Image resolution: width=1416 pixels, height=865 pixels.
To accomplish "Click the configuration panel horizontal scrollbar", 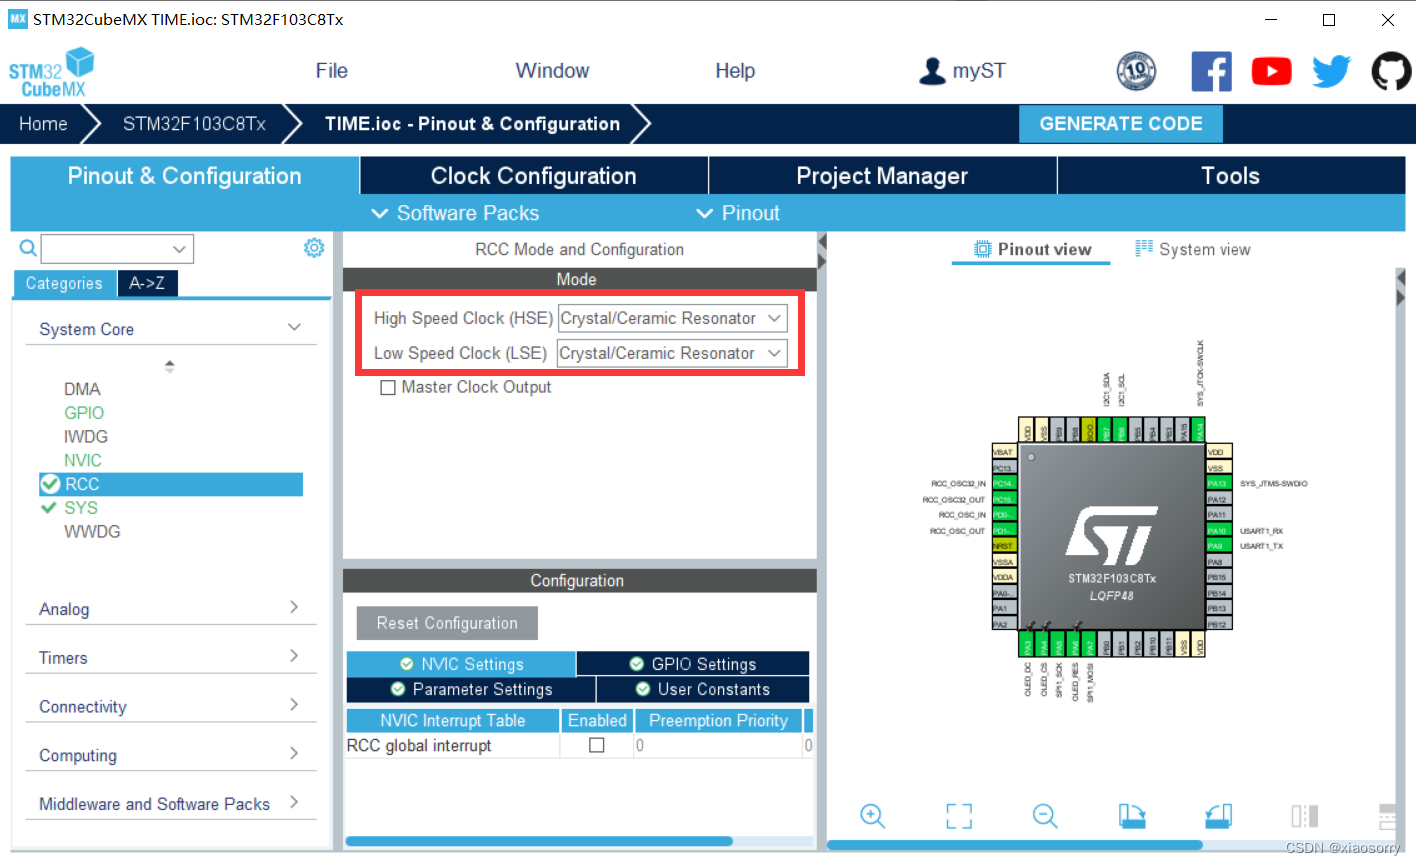I will pyautogui.click(x=539, y=841).
